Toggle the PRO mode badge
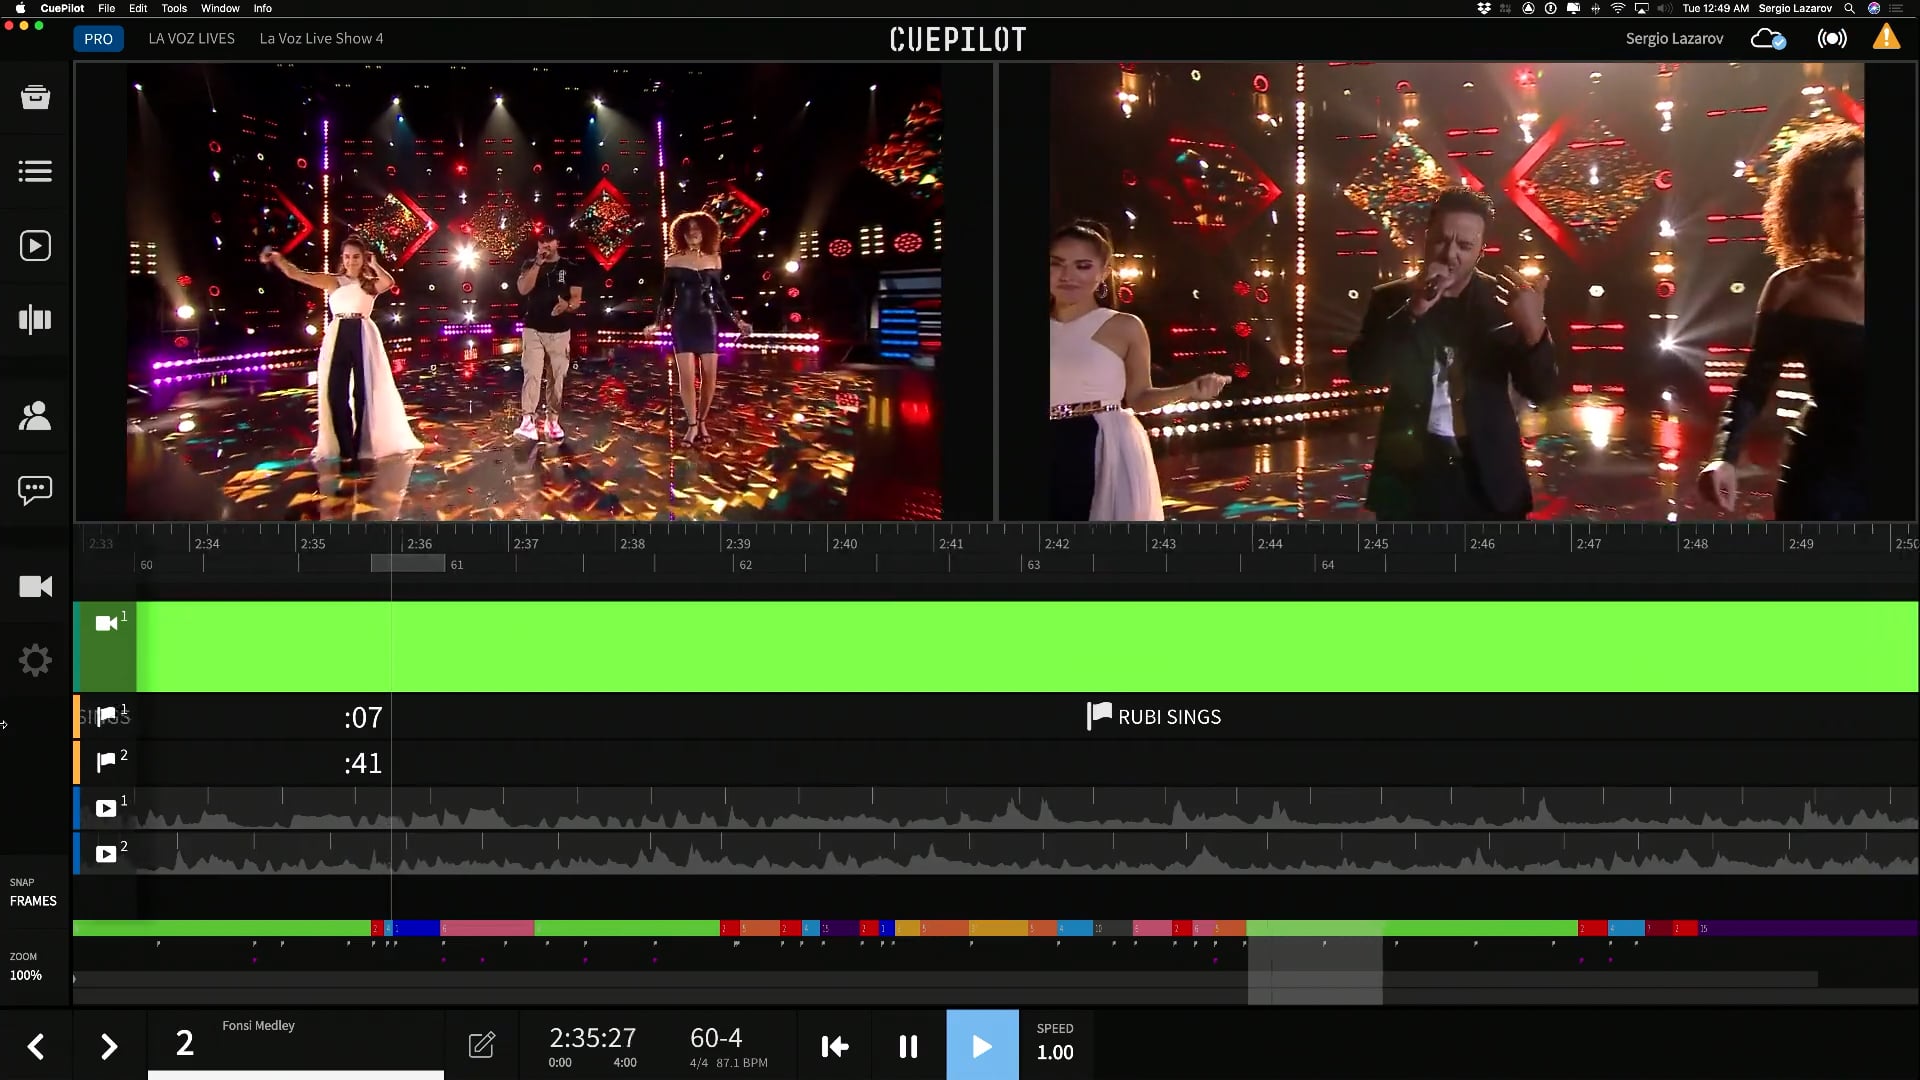Screen dimensions: 1920x1080 98,39
